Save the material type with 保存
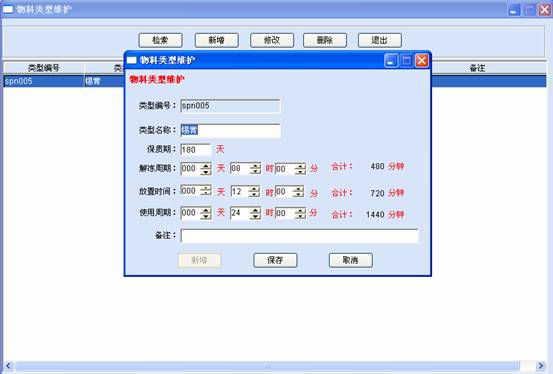 point(275,260)
